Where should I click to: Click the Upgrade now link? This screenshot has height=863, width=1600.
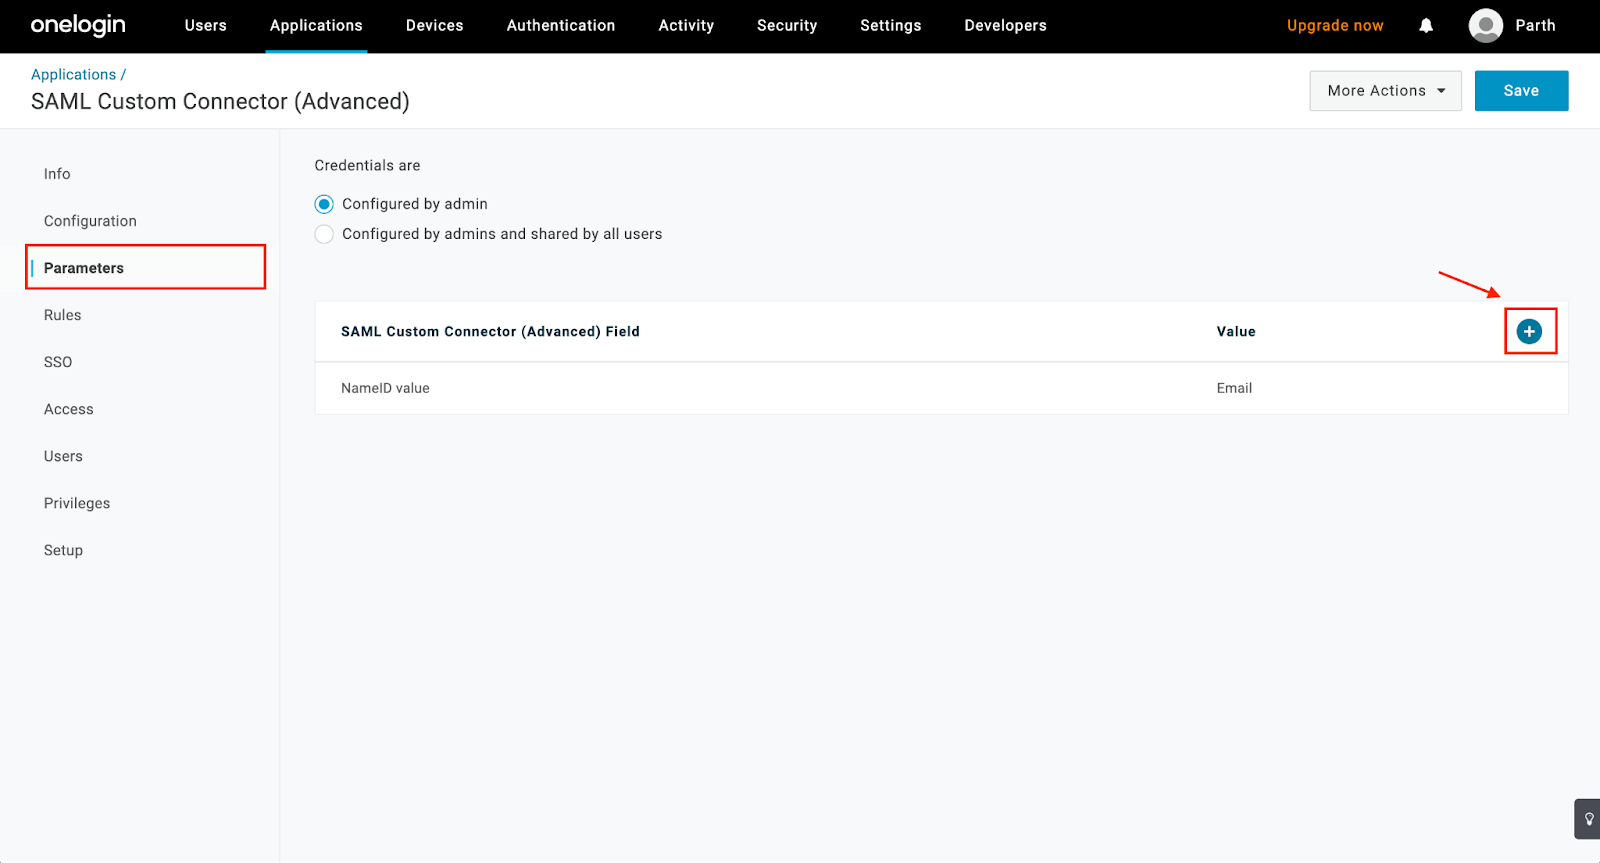coord(1335,26)
